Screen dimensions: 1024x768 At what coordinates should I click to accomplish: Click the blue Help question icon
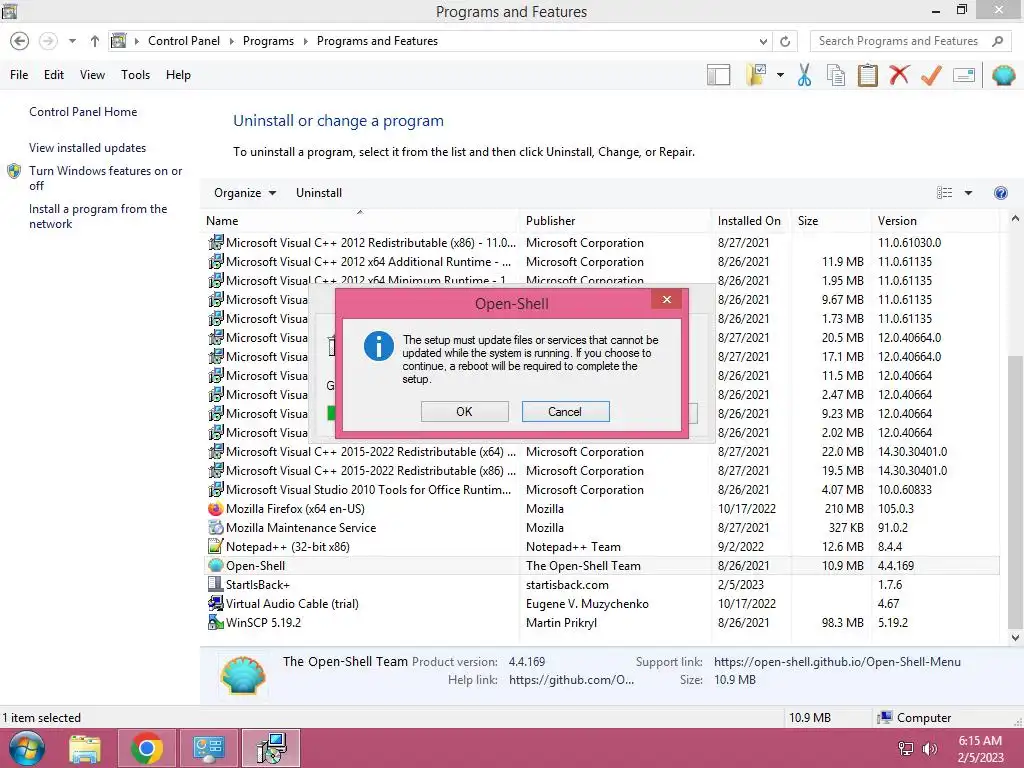(x=1000, y=193)
